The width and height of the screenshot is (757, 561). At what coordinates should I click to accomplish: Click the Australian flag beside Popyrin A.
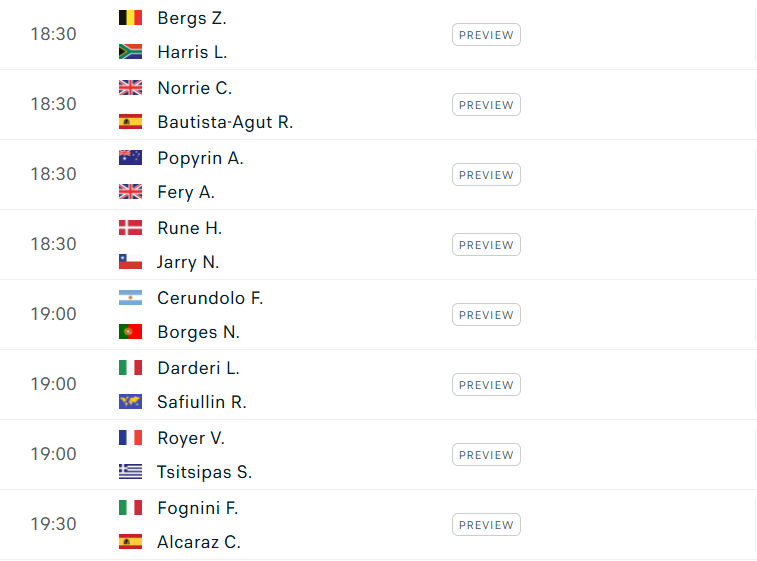(130, 158)
